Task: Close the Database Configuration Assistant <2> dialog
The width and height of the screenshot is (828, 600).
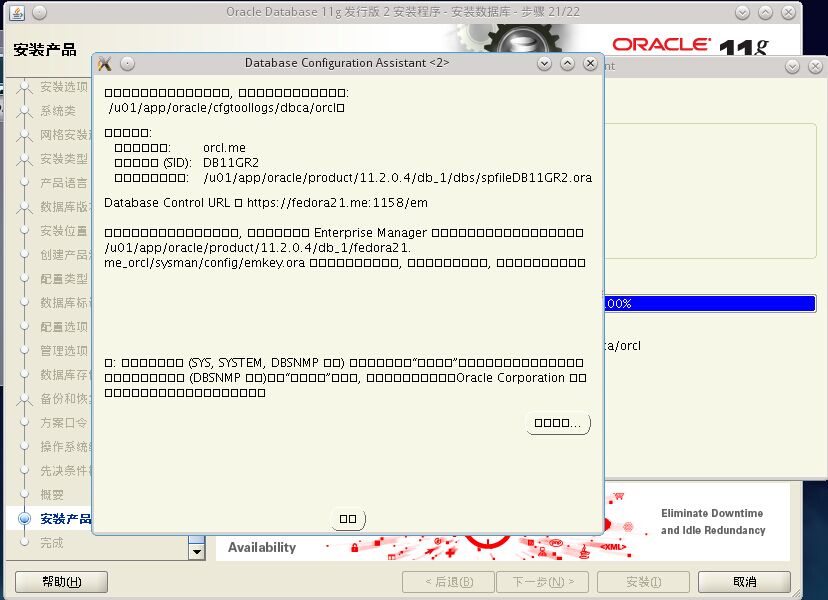Action: pos(590,64)
